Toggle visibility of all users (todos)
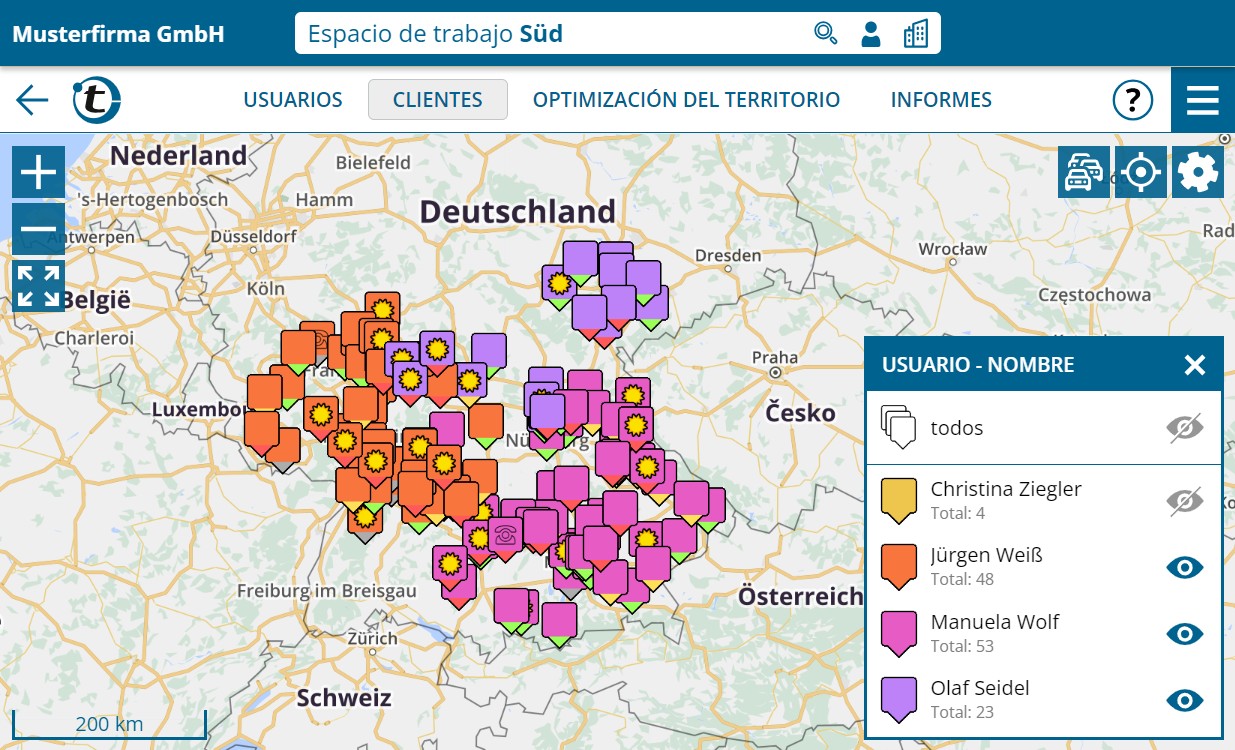 point(1185,428)
